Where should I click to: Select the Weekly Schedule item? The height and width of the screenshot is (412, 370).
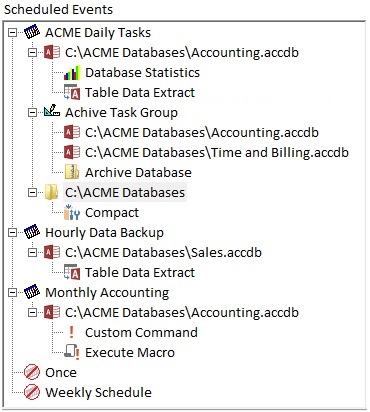[x=98, y=392]
